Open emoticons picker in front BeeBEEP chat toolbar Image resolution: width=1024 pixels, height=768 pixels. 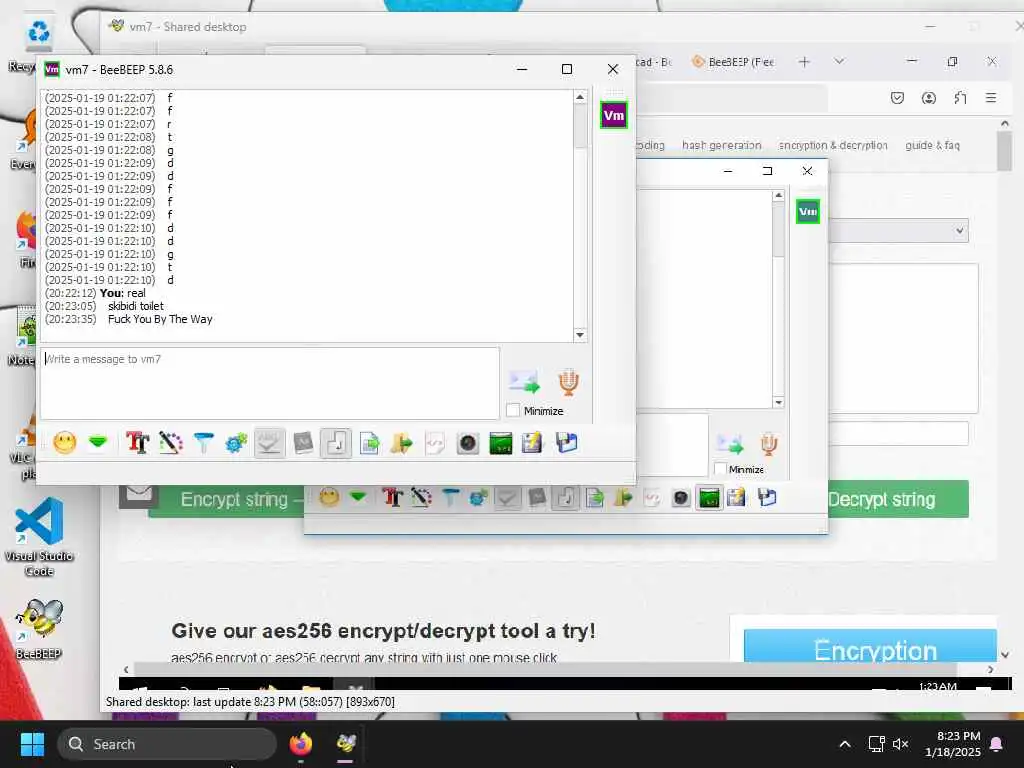65,443
